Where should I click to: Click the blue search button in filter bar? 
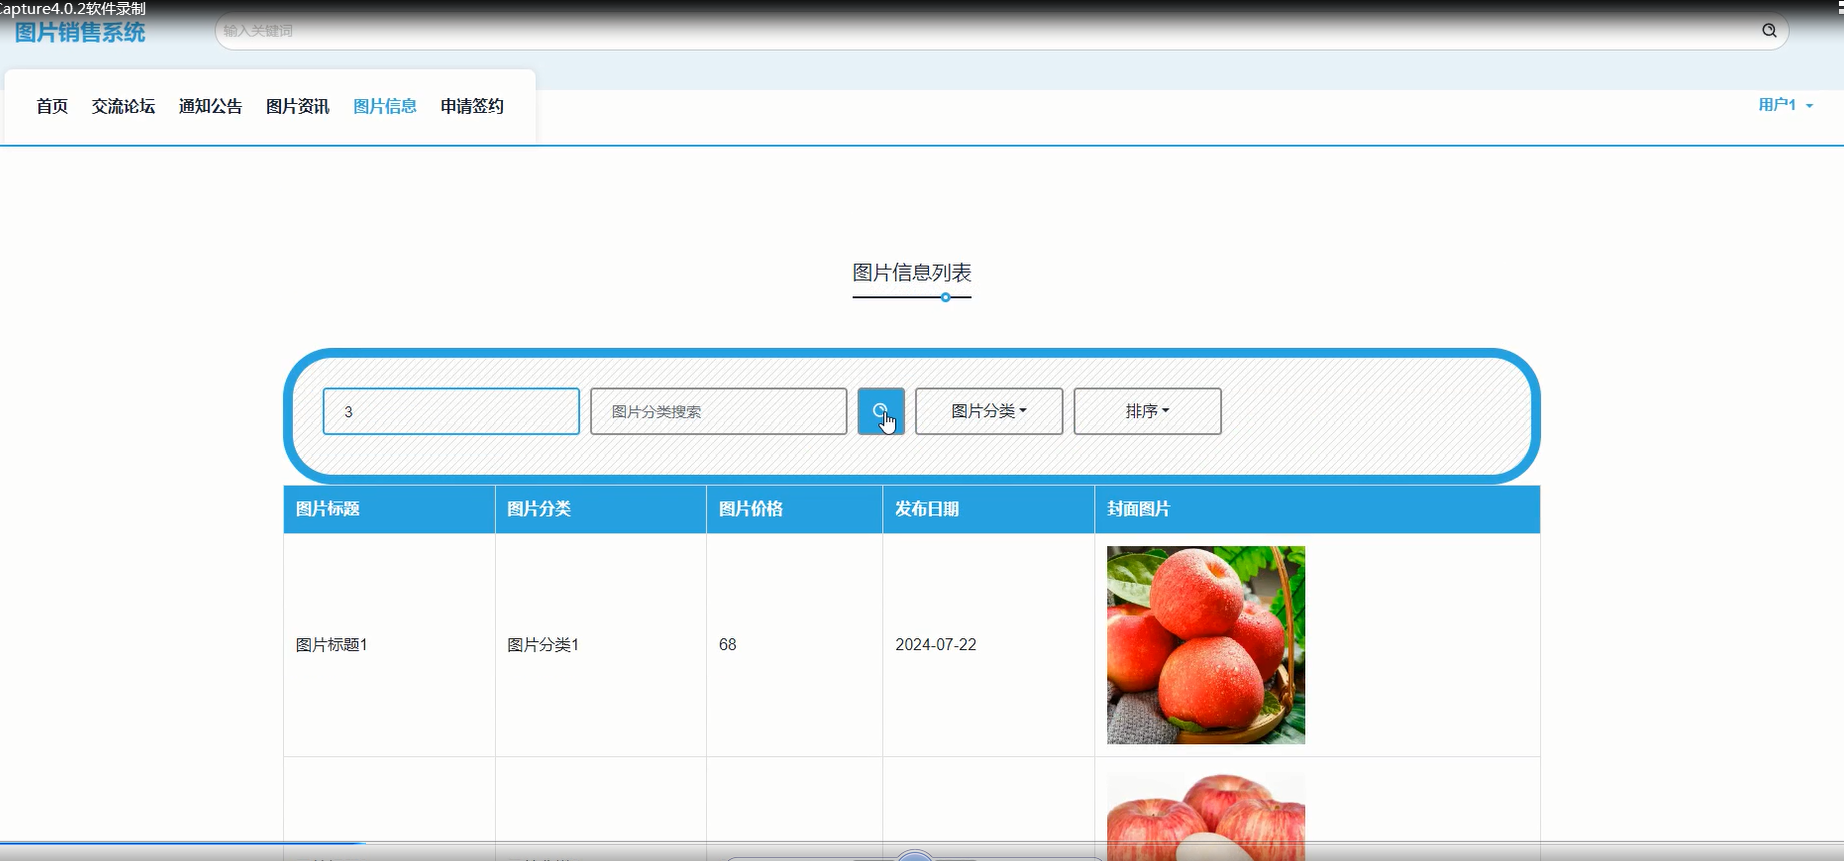[881, 411]
